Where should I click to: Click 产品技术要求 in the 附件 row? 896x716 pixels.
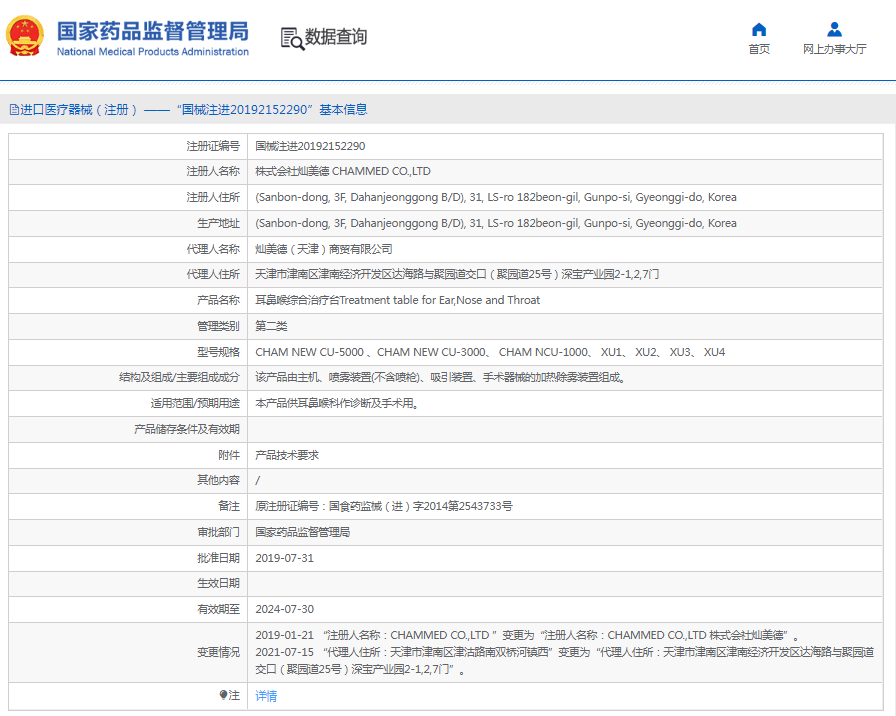[287, 455]
